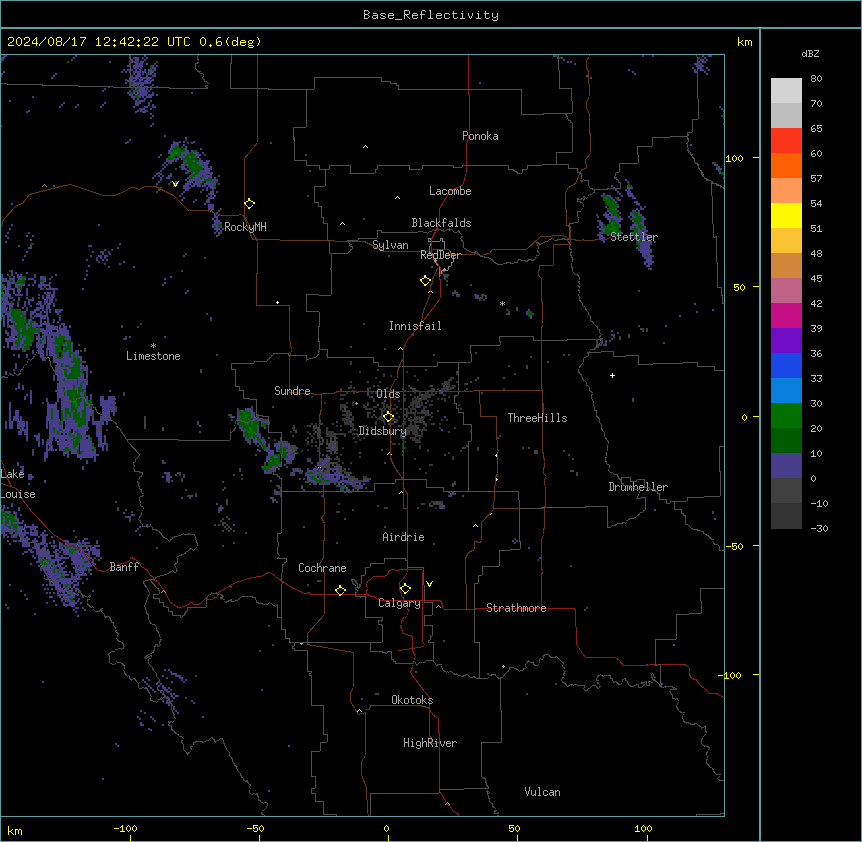
Task: Click the dBZ legend heading
Action: [x=810, y=53]
